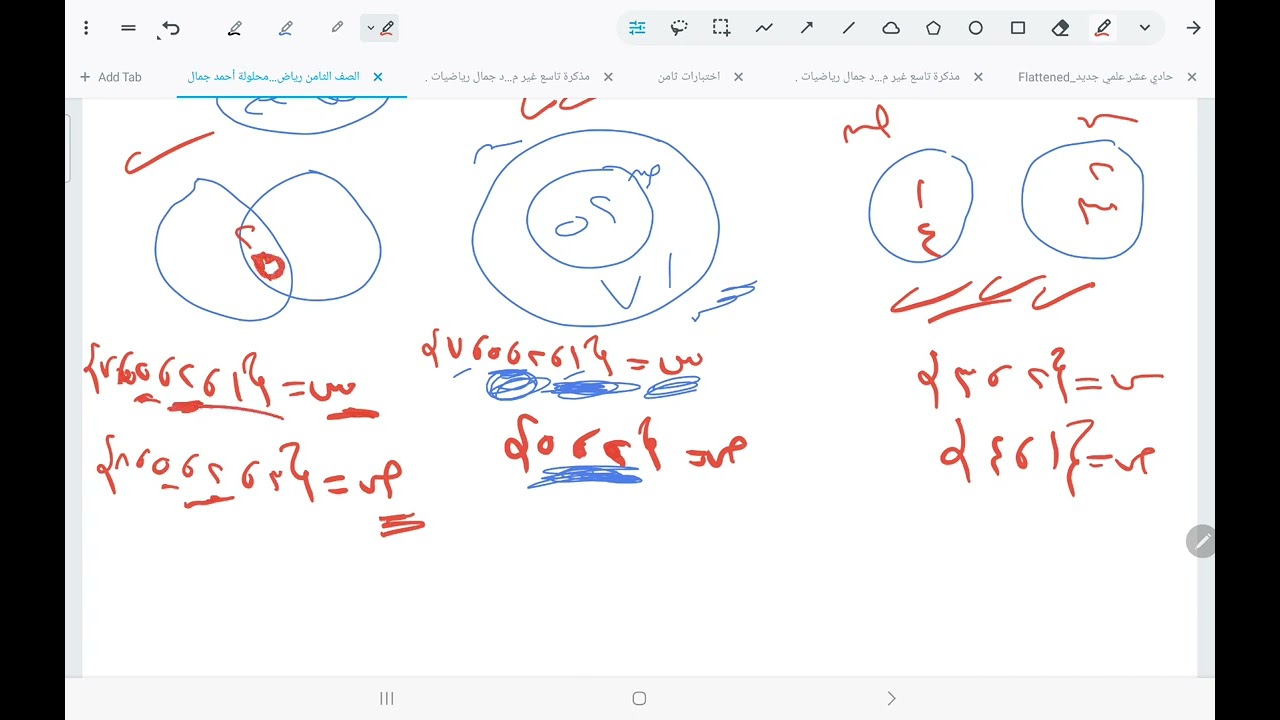1280x720 pixels.
Task: Close the حادي عشر علمي Flattened tab
Action: click(x=1192, y=77)
